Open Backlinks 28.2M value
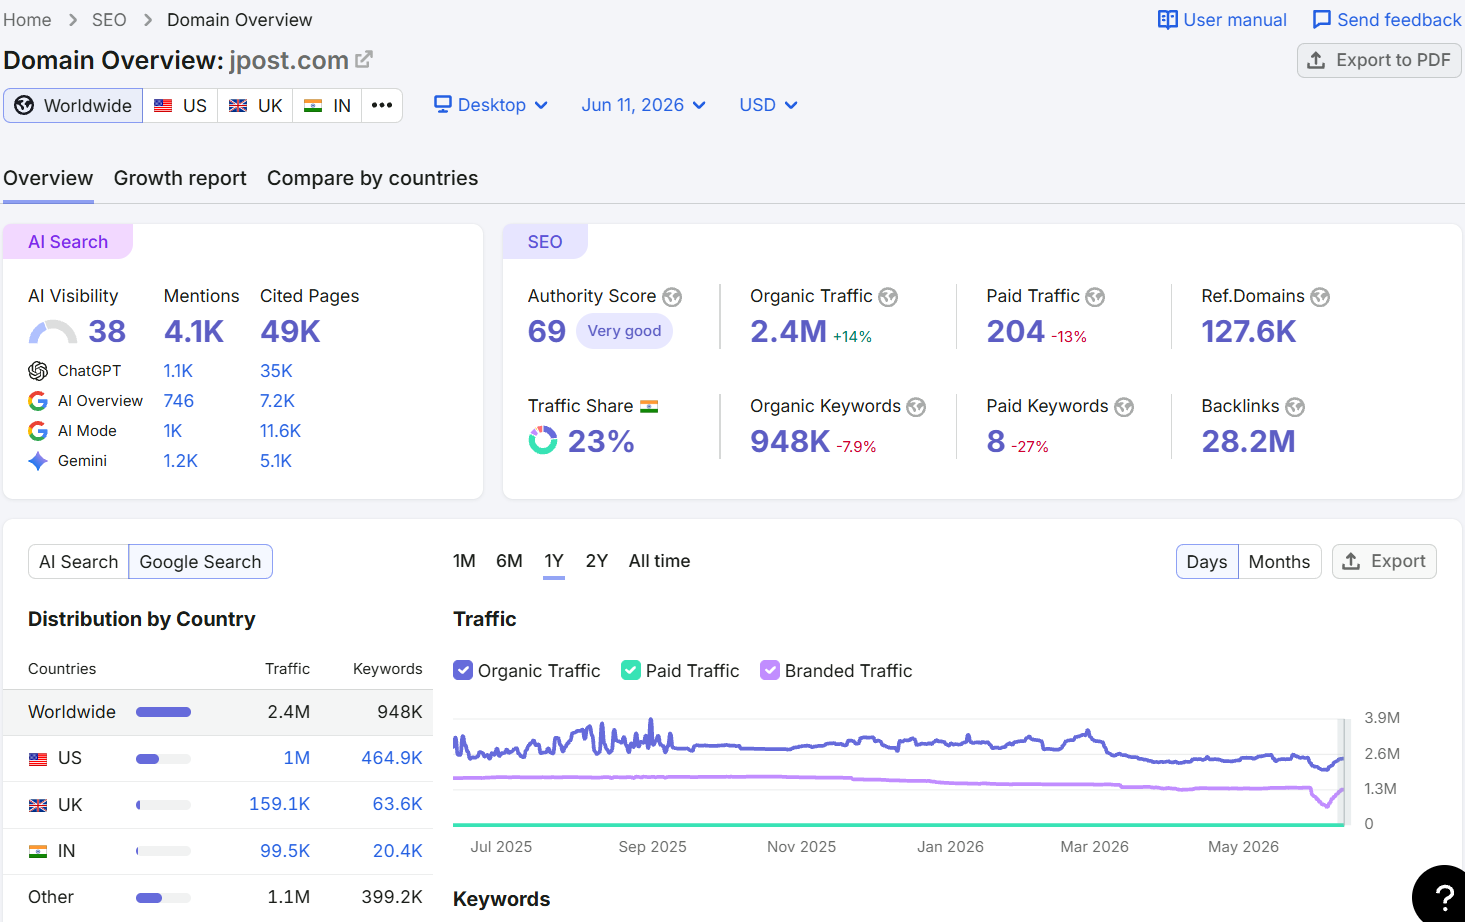 (1248, 441)
